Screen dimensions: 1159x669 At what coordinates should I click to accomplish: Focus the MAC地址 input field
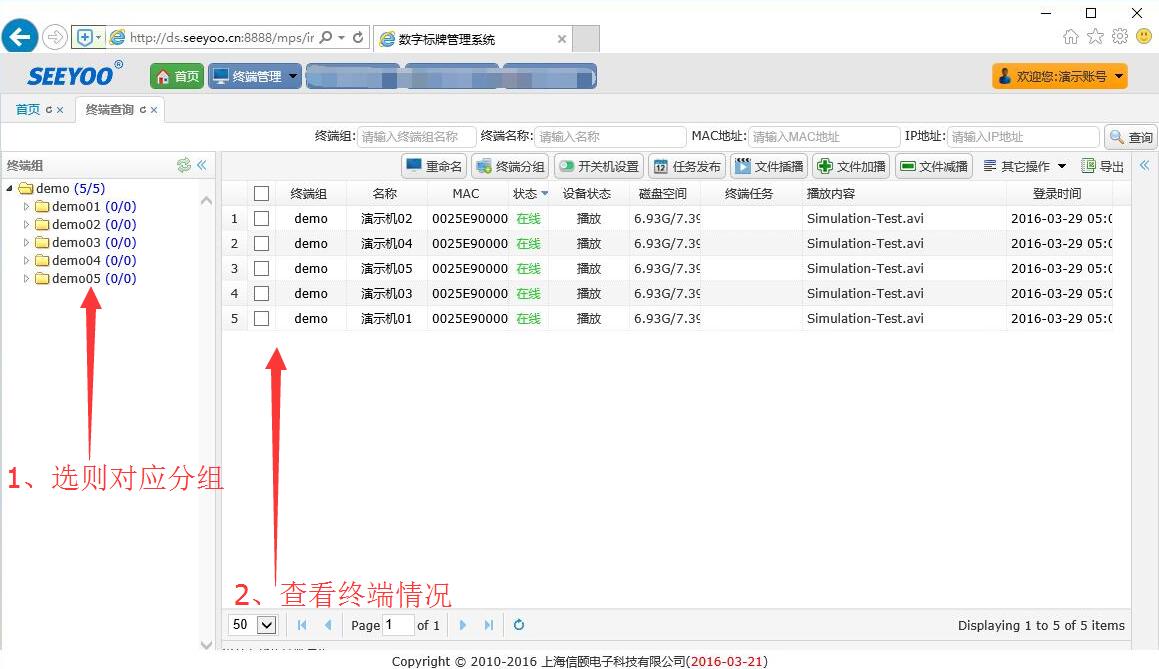(824, 137)
